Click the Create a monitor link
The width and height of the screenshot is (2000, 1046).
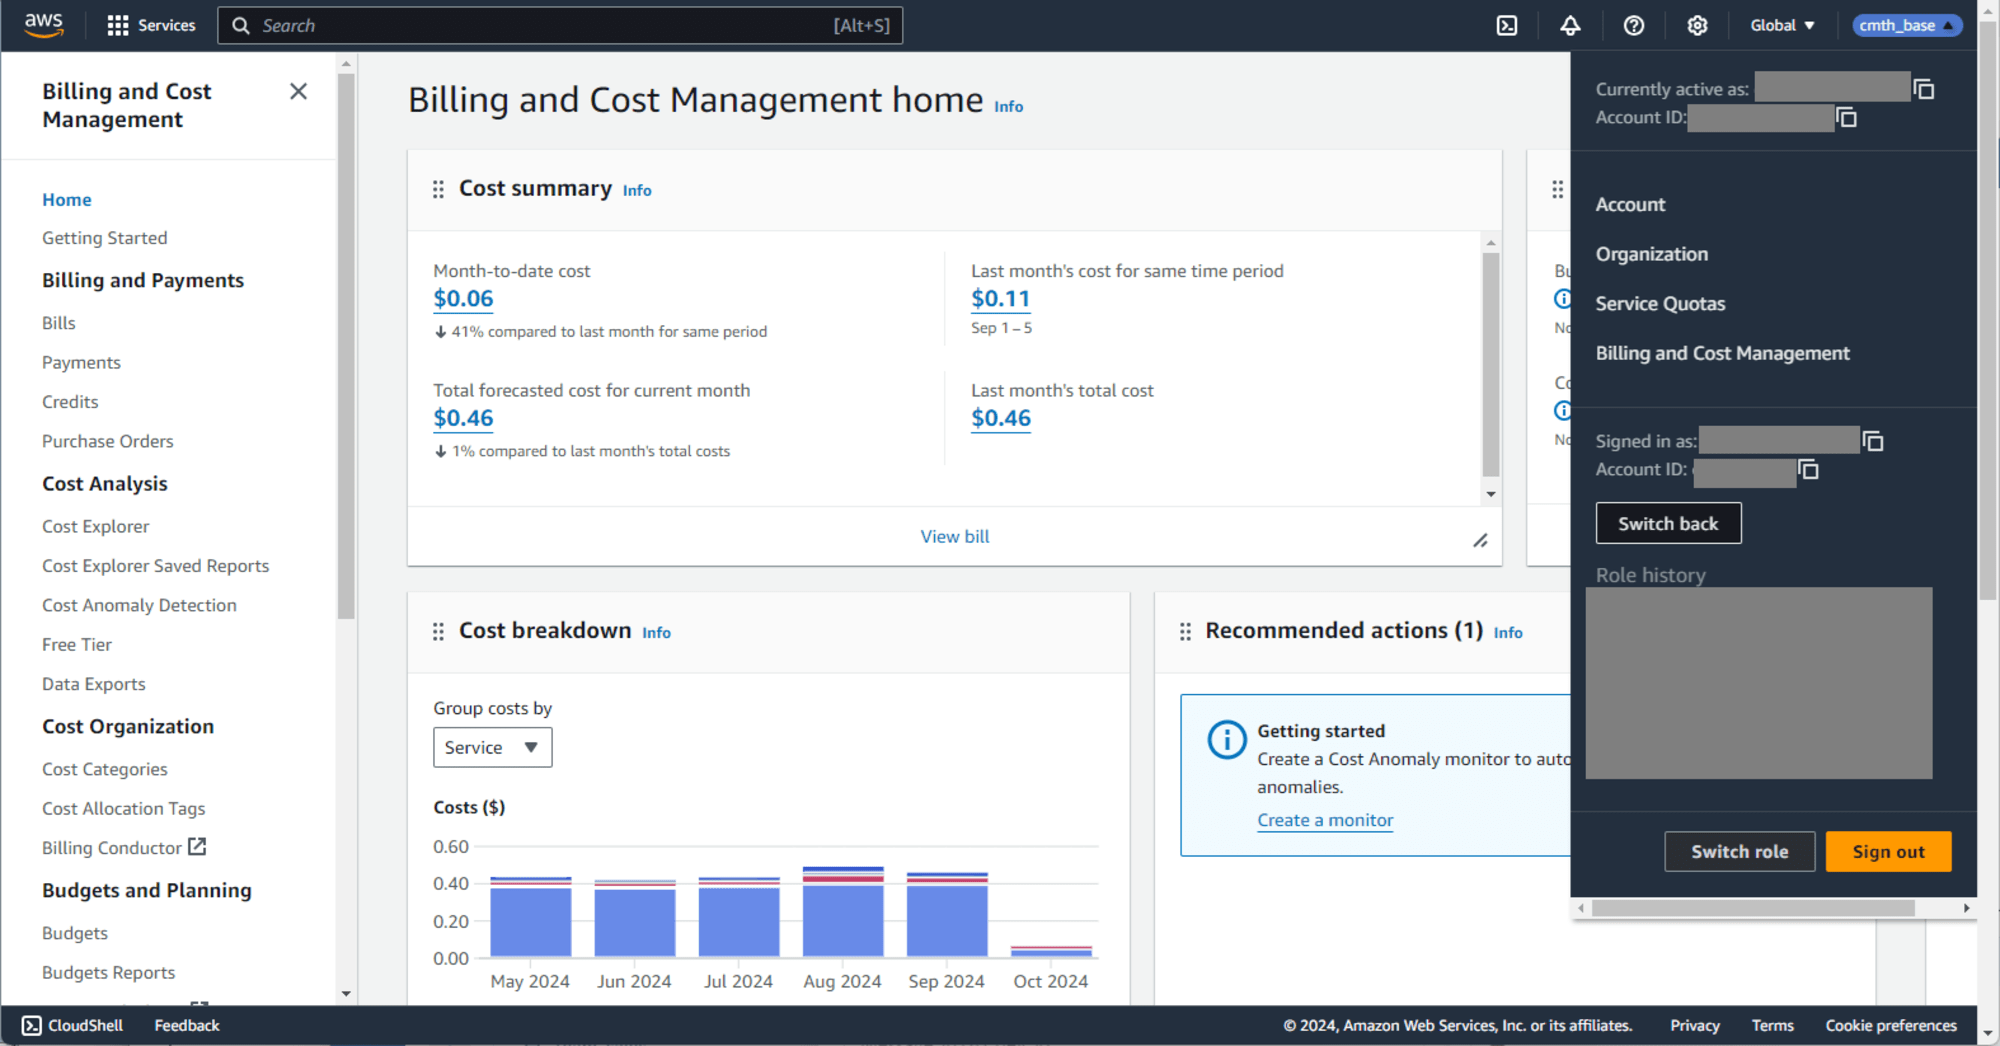(x=1325, y=820)
